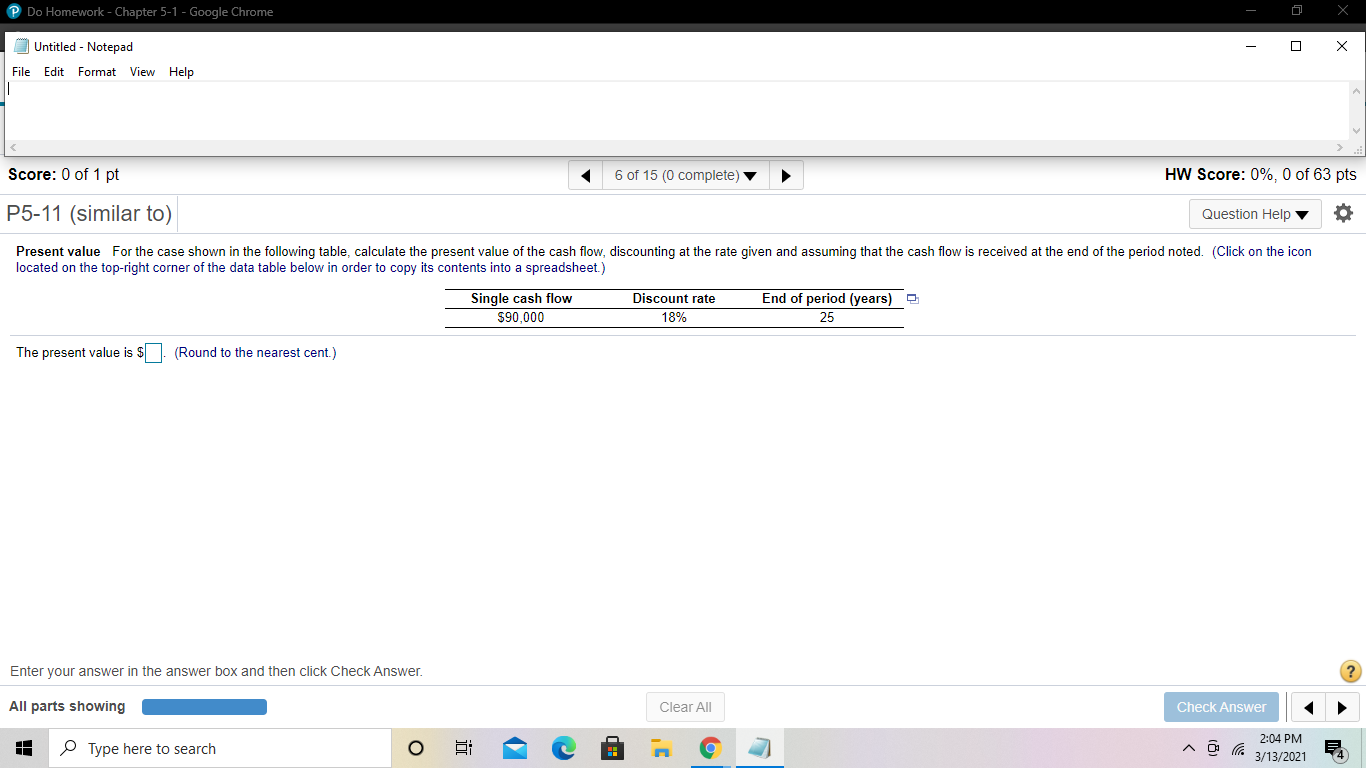Click the back arrow beside Check Answer
Image resolution: width=1366 pixels, height=768 pixels.
[1308, 707]
